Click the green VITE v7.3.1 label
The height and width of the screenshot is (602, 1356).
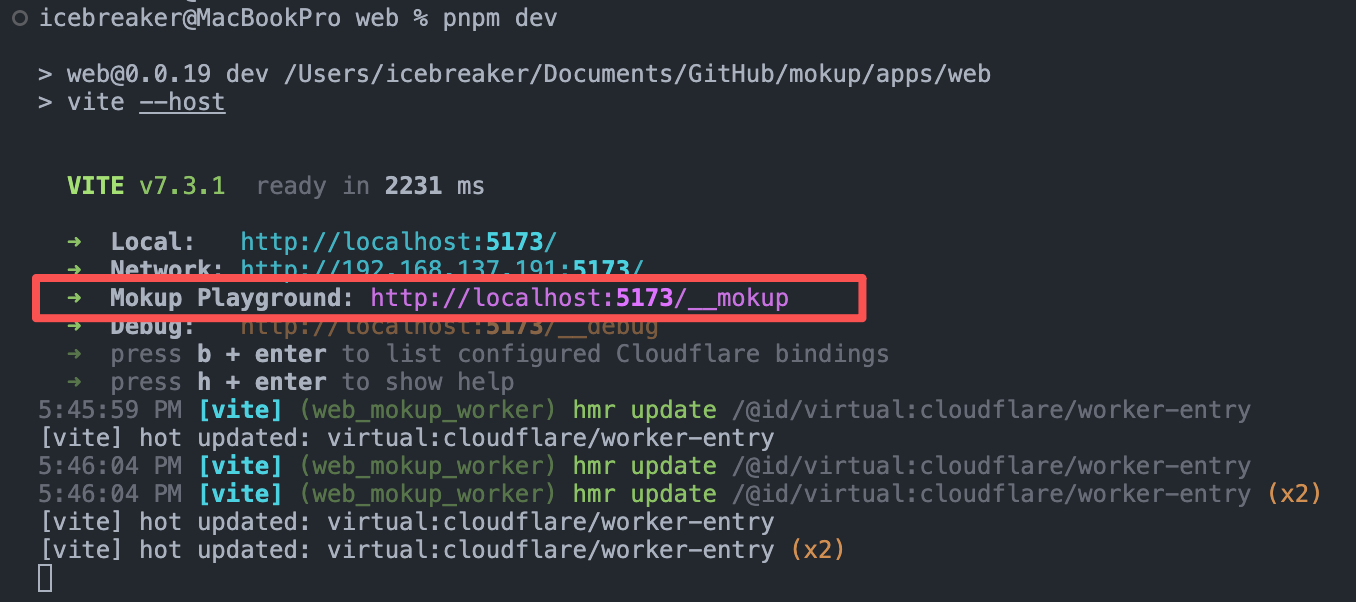[x=144, y=185]
